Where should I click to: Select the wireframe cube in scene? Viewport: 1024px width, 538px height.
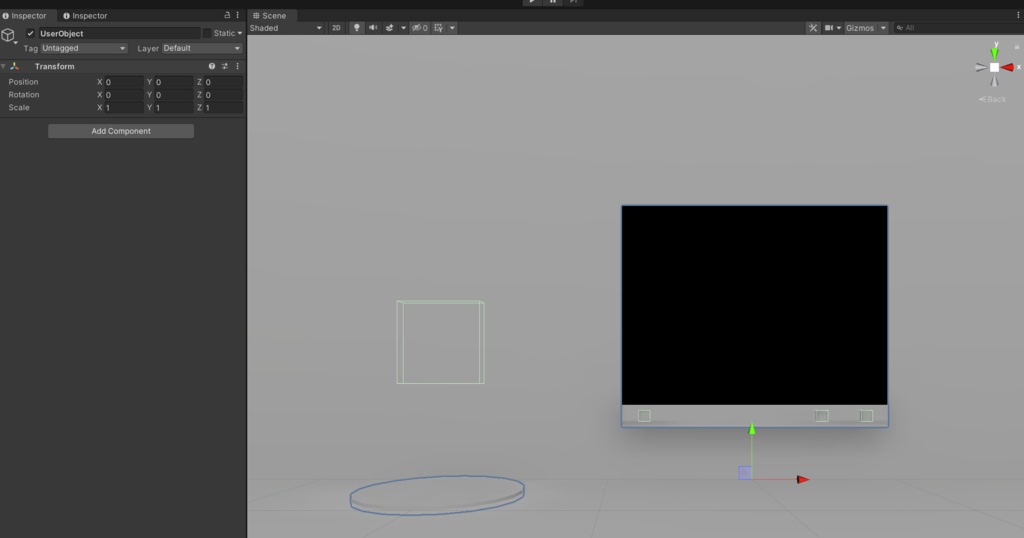click(440, 342)
